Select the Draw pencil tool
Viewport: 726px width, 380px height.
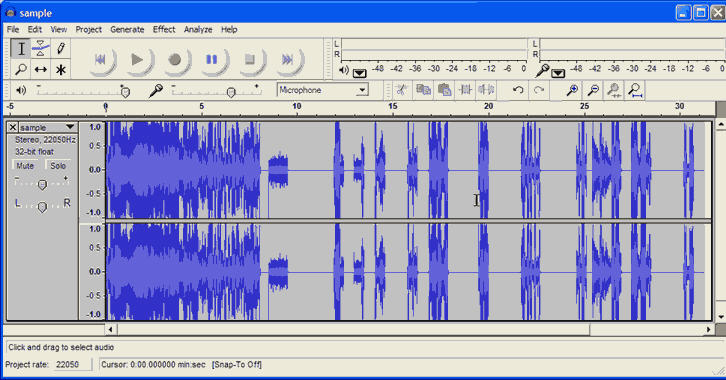click(x=61, y=49)
